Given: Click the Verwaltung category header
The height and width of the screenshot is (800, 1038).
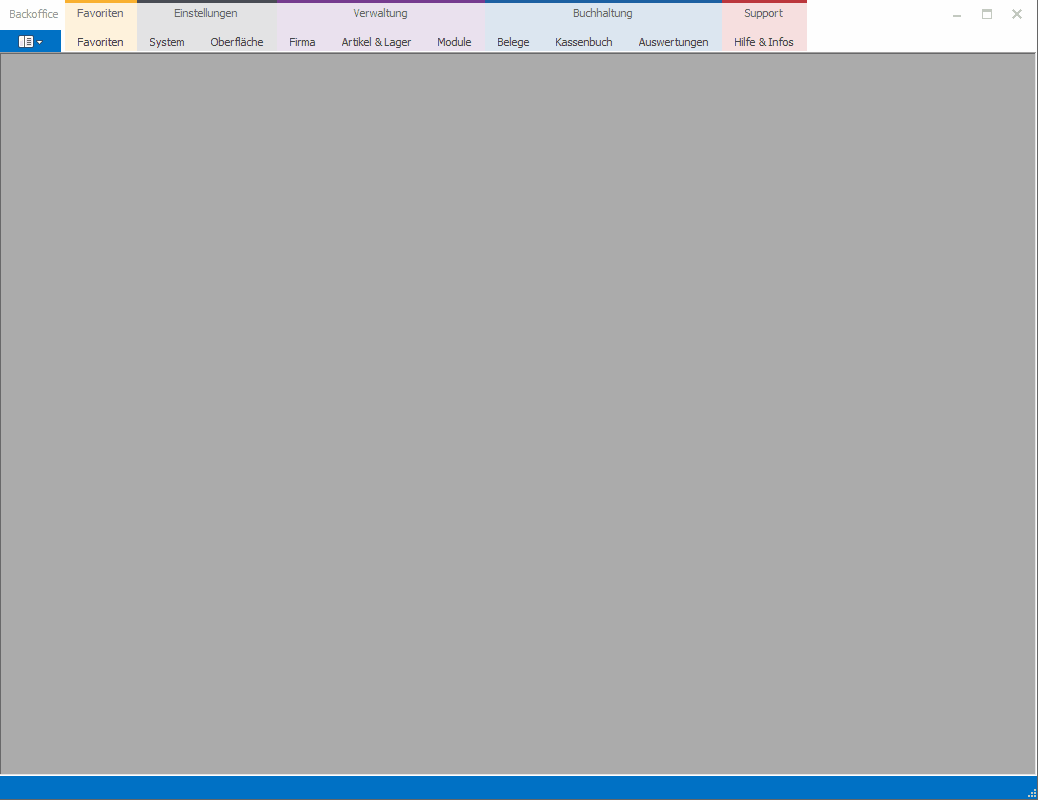Looking at the screenshot, I should click(381, 13).
